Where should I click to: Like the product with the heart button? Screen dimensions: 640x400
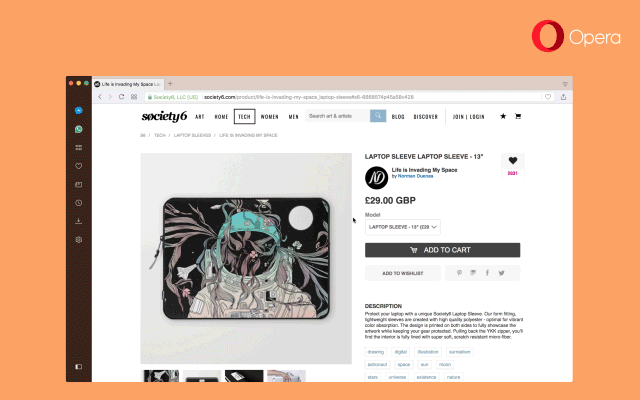(513, 161)
